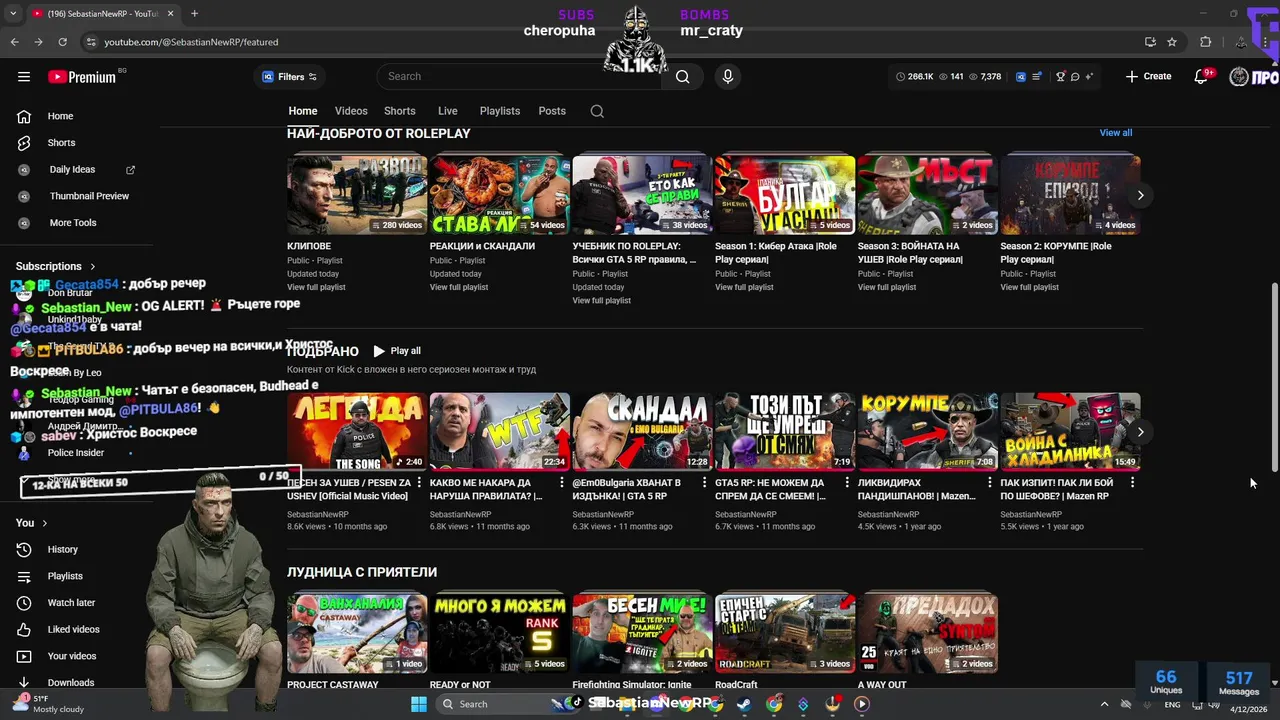Click the 266.1K watch-time stat
Screen dimensions: 1280x720
(x=914, y=76)
